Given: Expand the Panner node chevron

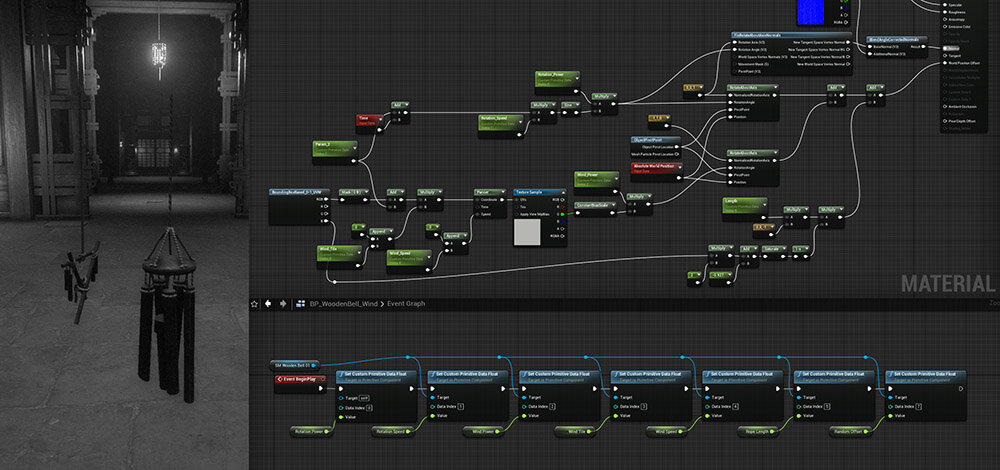Looking at the screenshot, I should click(503, 192).
